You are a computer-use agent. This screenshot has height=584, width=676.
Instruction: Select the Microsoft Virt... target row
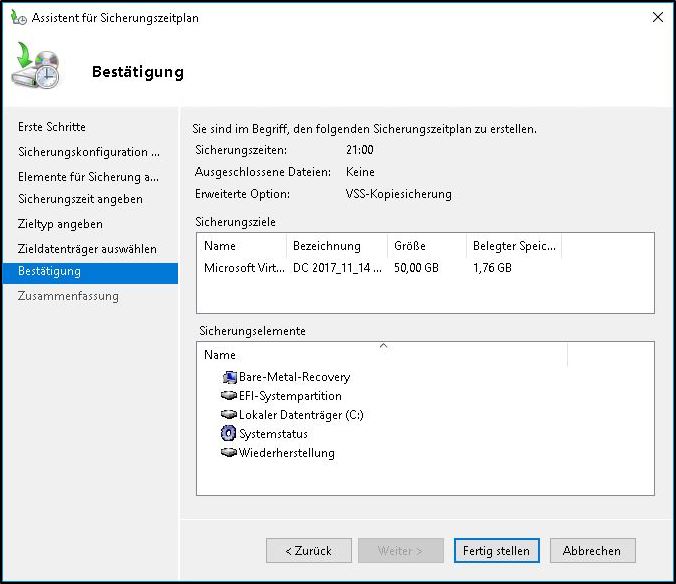point(244,268)
